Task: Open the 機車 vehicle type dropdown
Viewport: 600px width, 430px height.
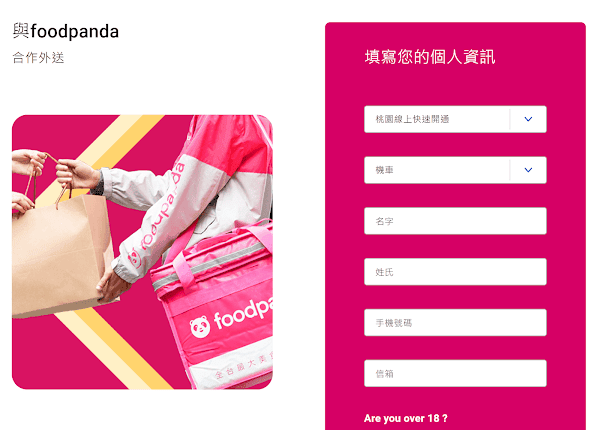Action: (455, 170)
